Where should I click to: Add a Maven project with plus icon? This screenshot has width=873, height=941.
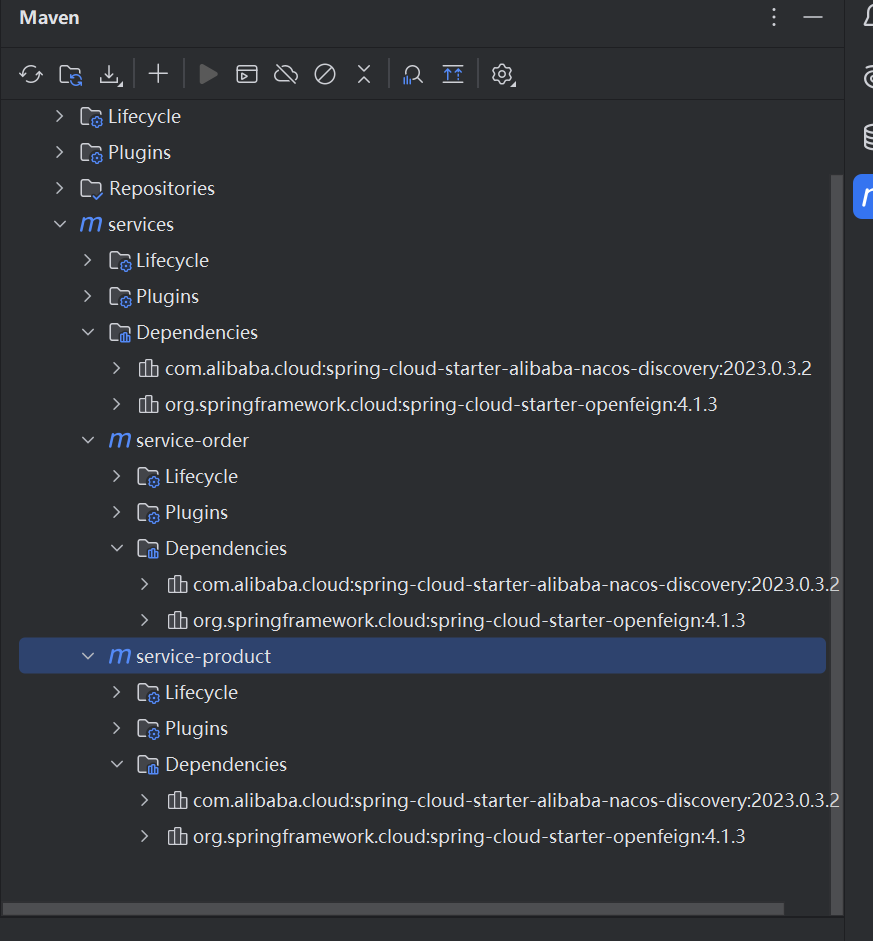(158, 74)
